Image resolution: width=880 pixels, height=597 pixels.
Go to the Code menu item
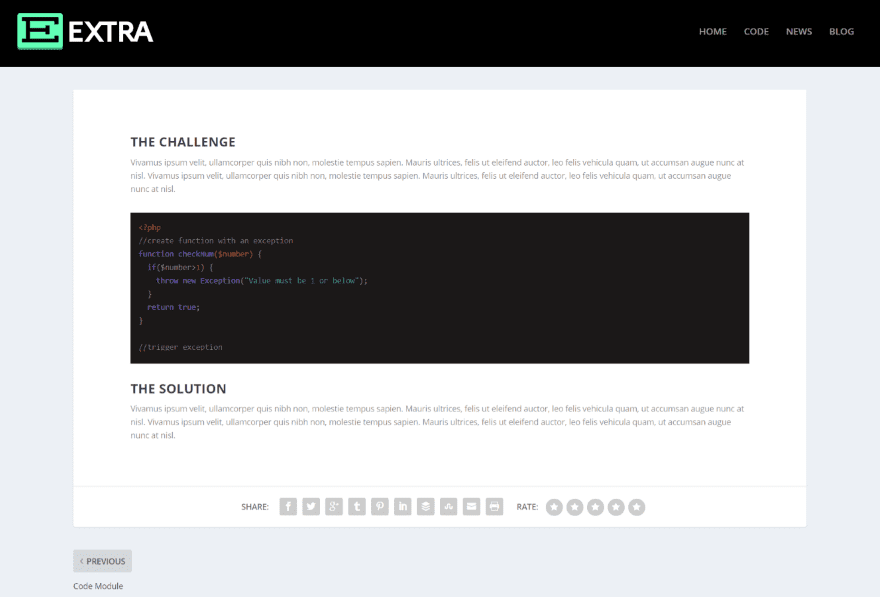click(x=756, y=32)
